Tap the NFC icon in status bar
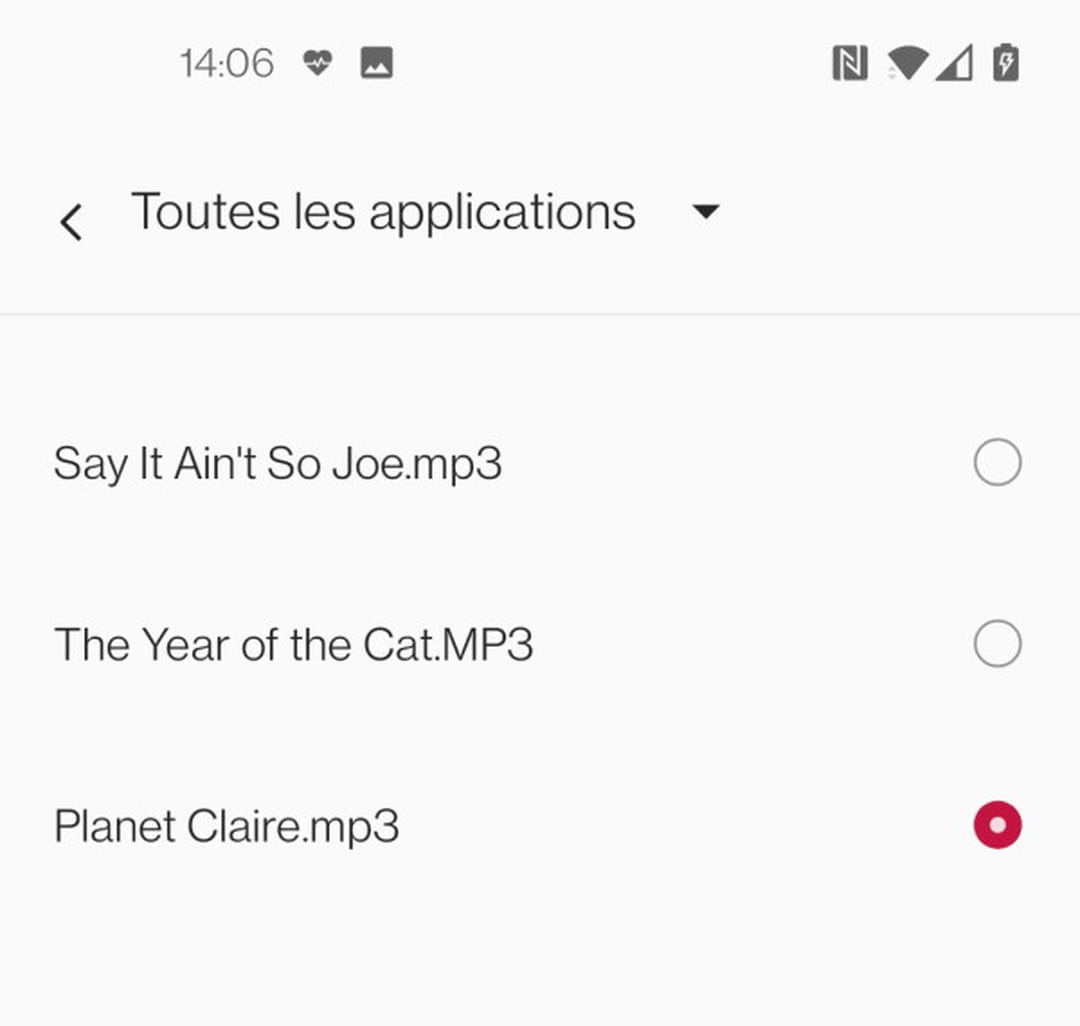The height and width of the screenshot is (1026, 1080). 849,64
